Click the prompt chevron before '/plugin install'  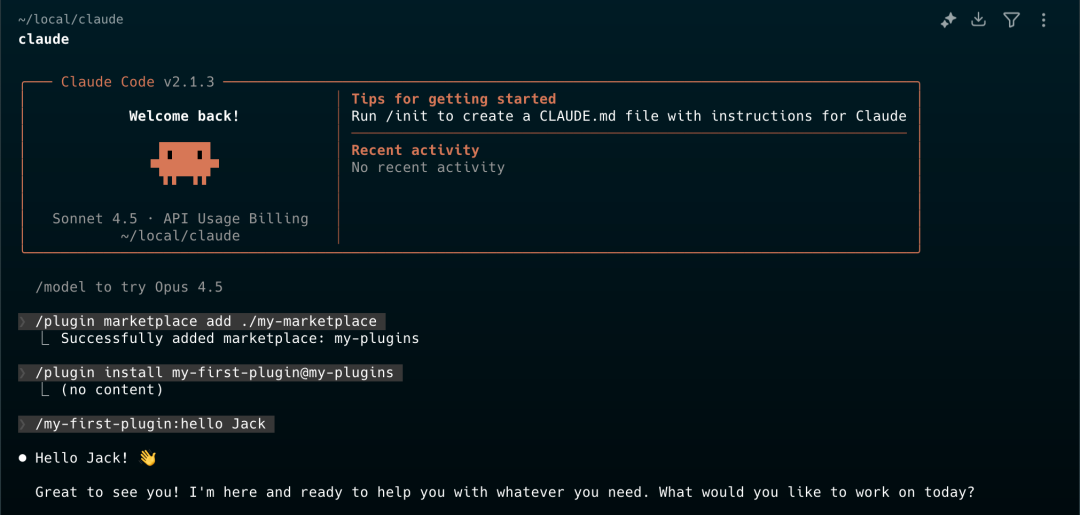tap(23, 372)
